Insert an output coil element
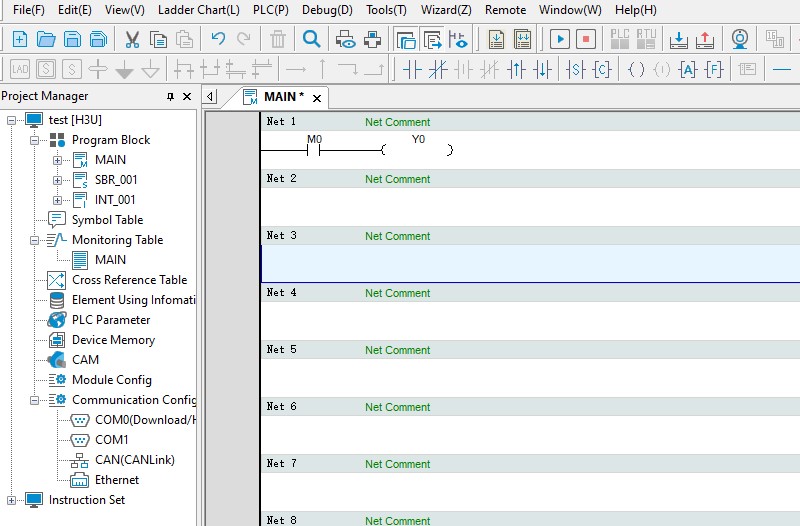The width and height of the screenshot is (800, 526). [x=636, y=69]
